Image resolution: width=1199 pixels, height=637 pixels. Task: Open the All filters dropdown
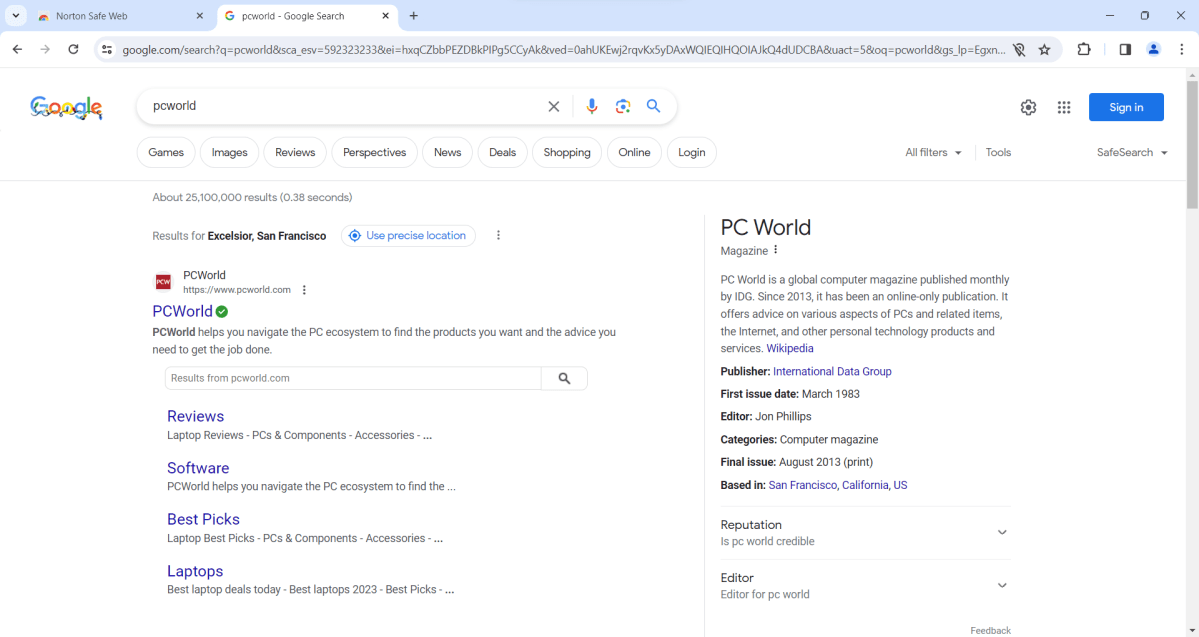click(933, 152)
